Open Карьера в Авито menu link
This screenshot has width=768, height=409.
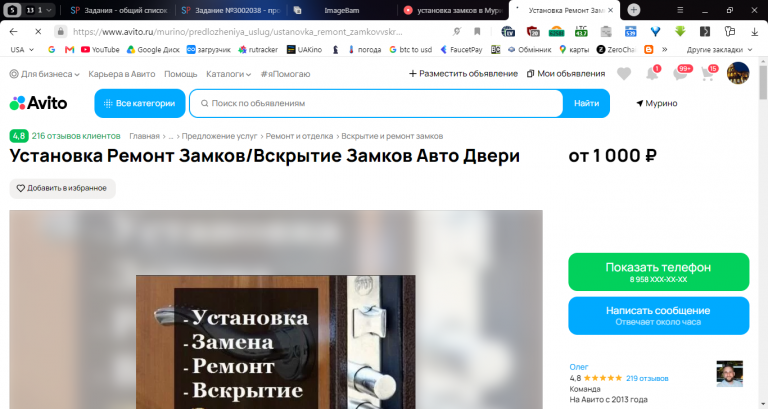point(121,74)
